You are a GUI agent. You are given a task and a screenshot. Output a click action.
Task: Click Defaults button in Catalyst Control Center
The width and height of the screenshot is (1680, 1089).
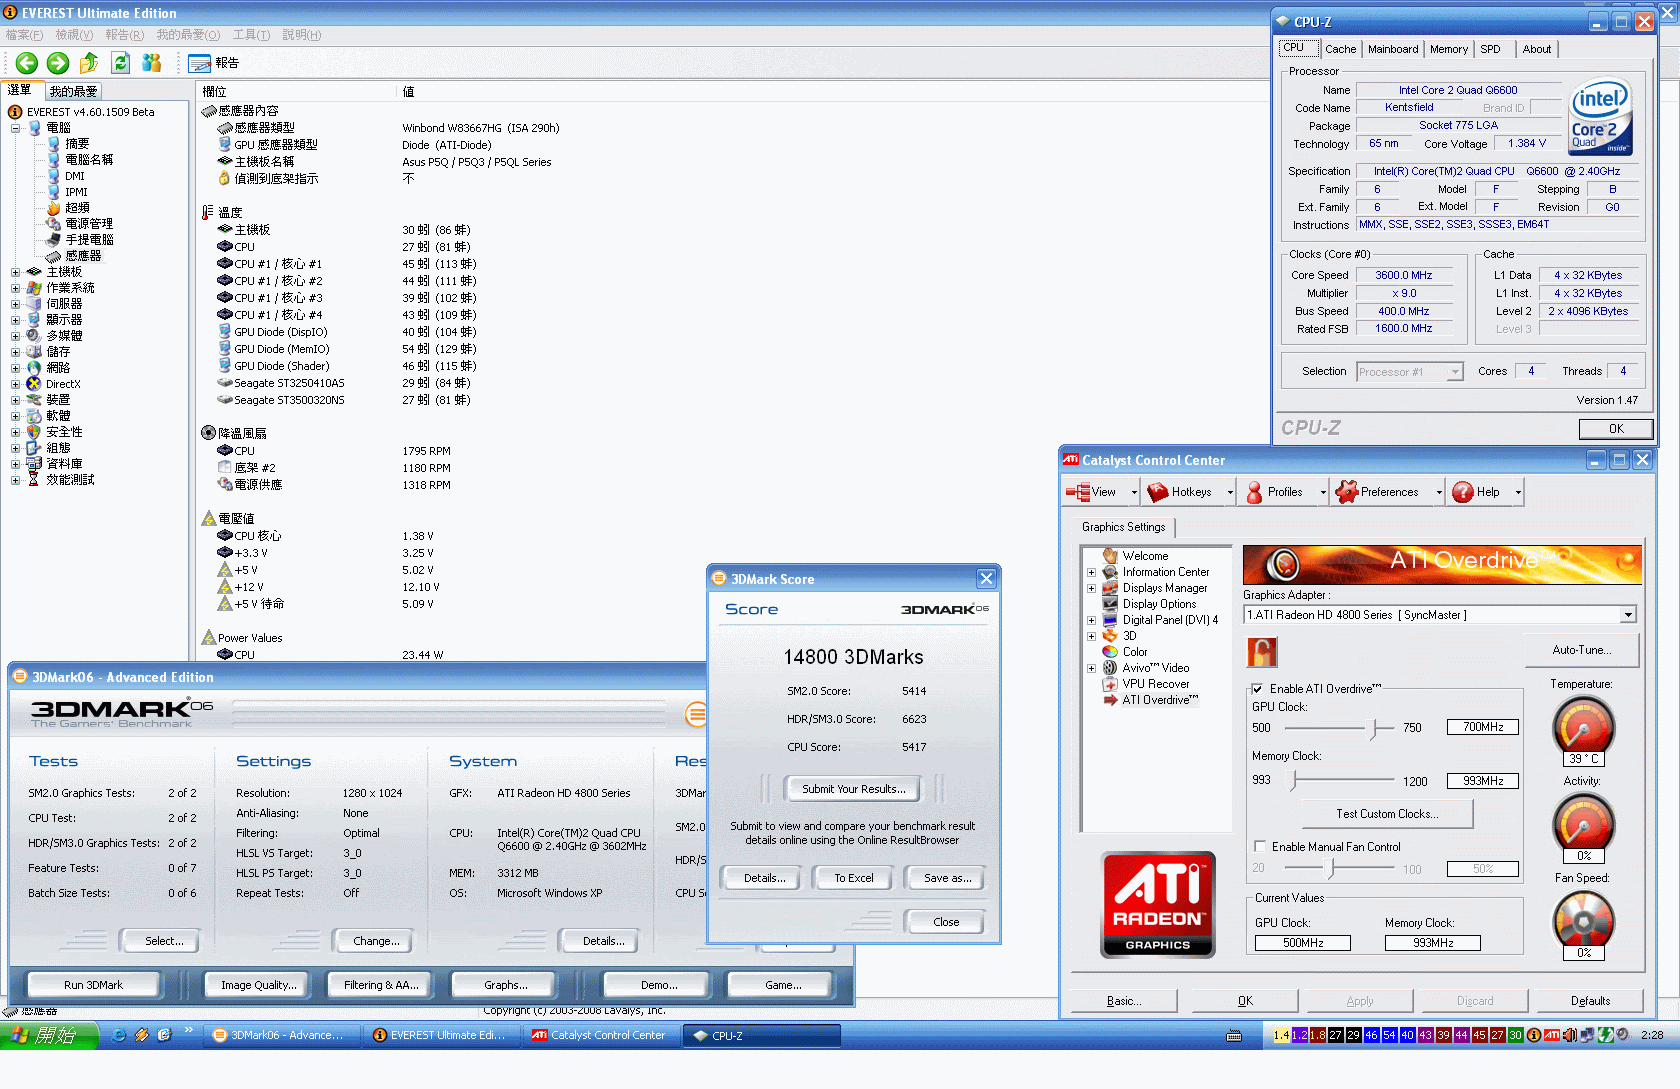pyautogui.click(x=1590, y=1001)
